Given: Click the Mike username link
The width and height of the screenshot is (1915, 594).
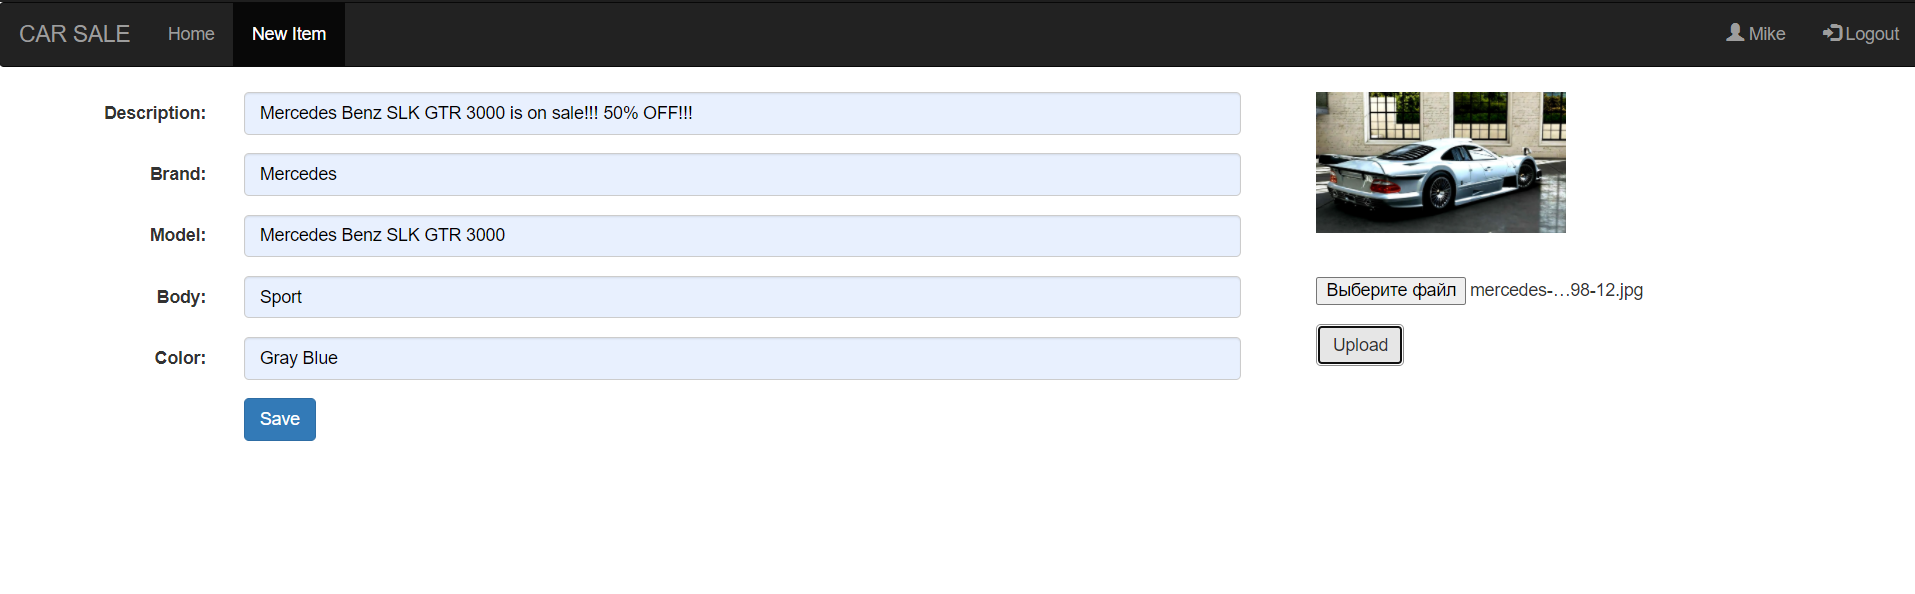Looking at the screenshot, I should [x=1766, y=34].
